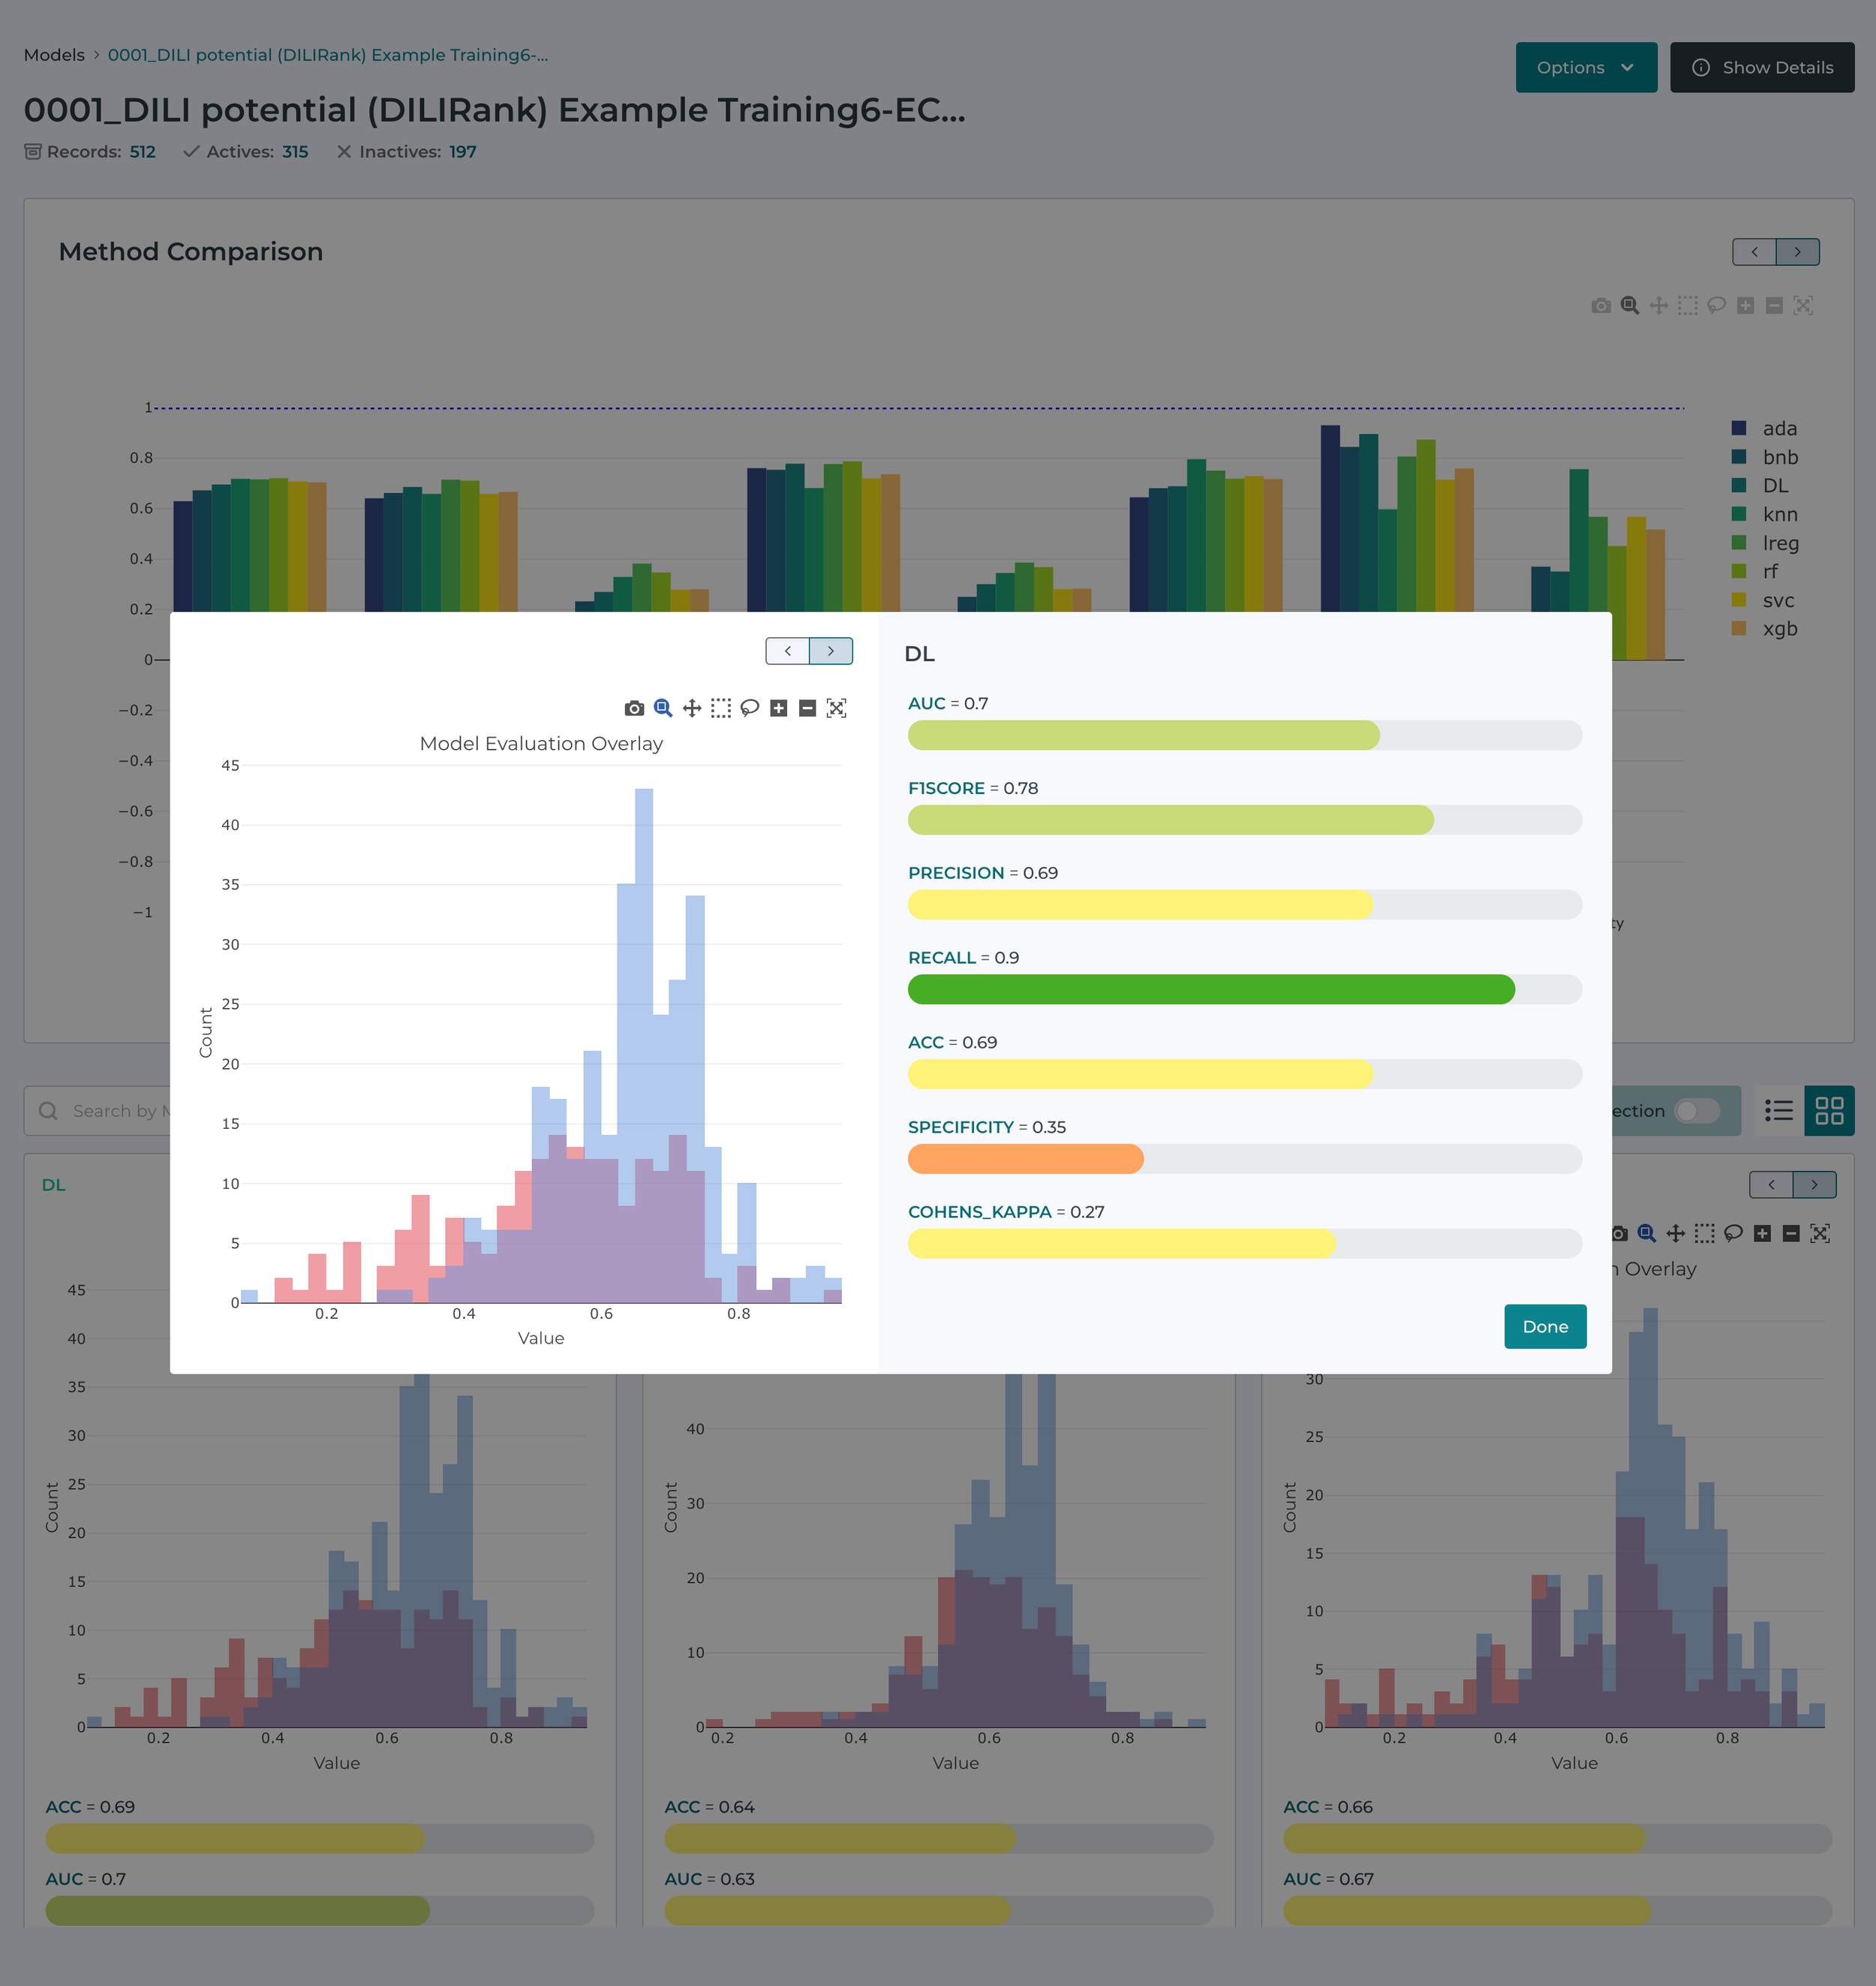This screenshot has height=1986, width=1876.
Task: Select zoom tool on Method Comparison chart
Action: 1630,305
